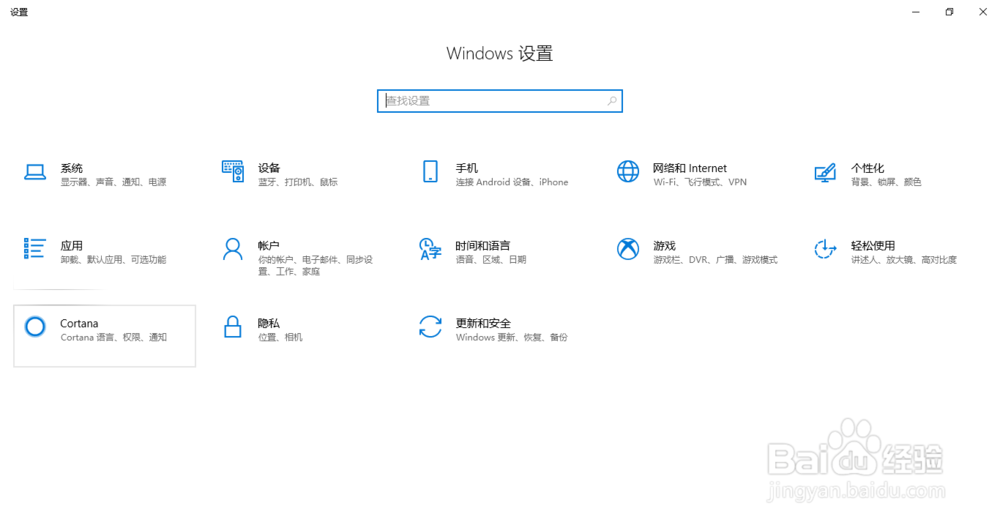Click description Windows 更新、恢复、备份

(x=511, y=337)
